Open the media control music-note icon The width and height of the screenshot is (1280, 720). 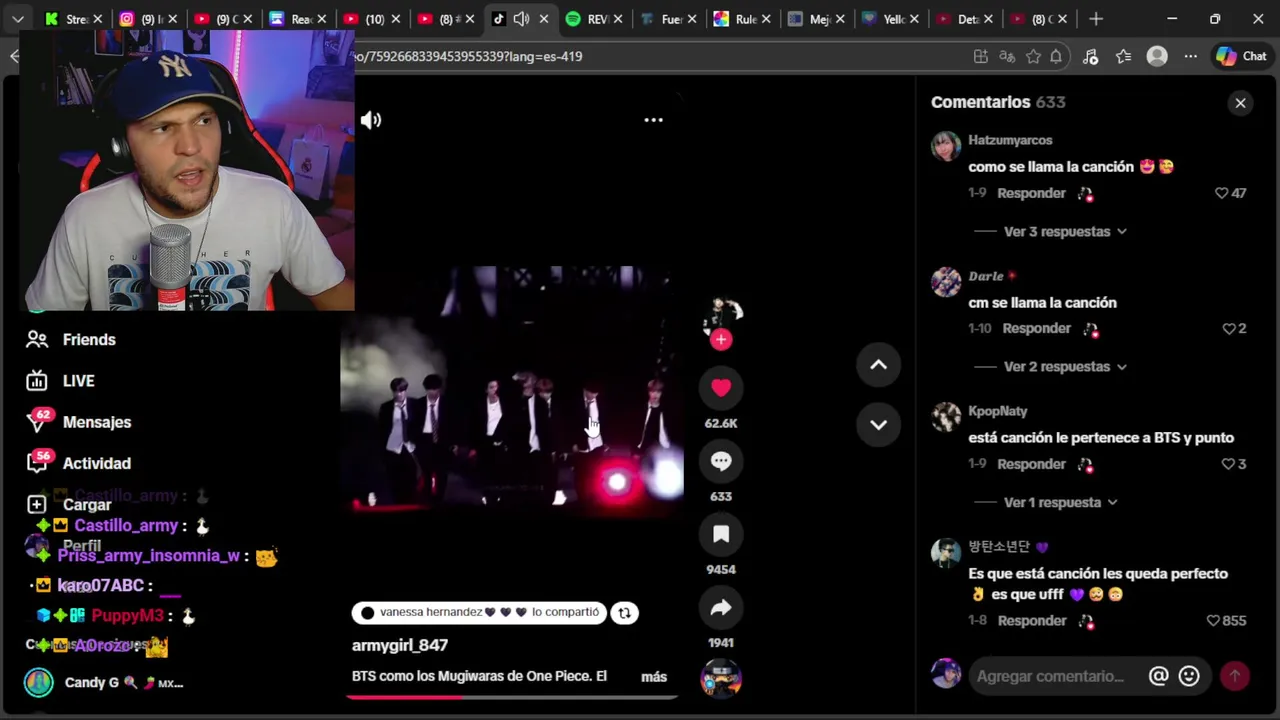(x=1091, y=57)
